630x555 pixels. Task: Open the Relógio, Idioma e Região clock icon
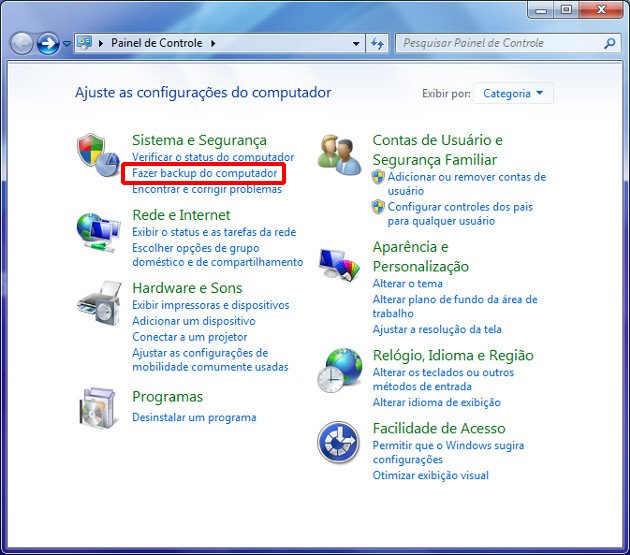coord(340,371)
